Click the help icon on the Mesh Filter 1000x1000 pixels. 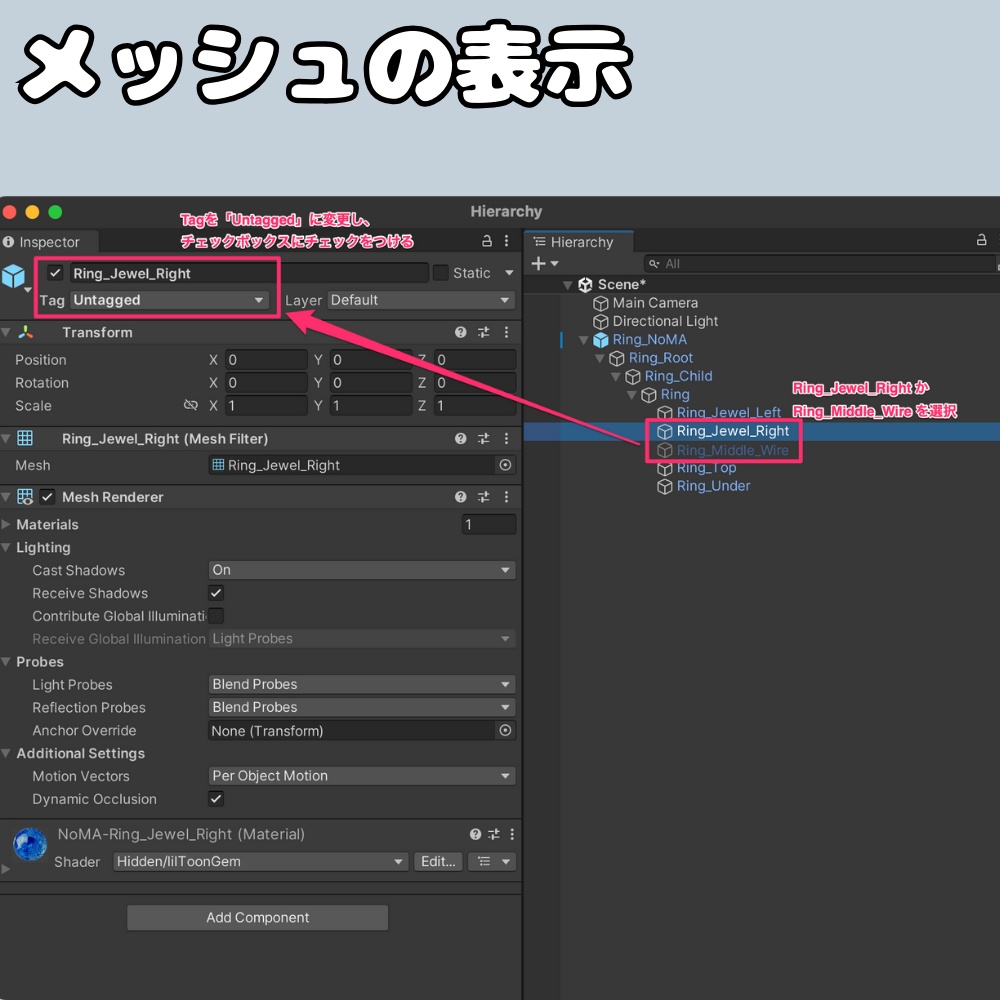pyautogui.click(x=459, y=438)
